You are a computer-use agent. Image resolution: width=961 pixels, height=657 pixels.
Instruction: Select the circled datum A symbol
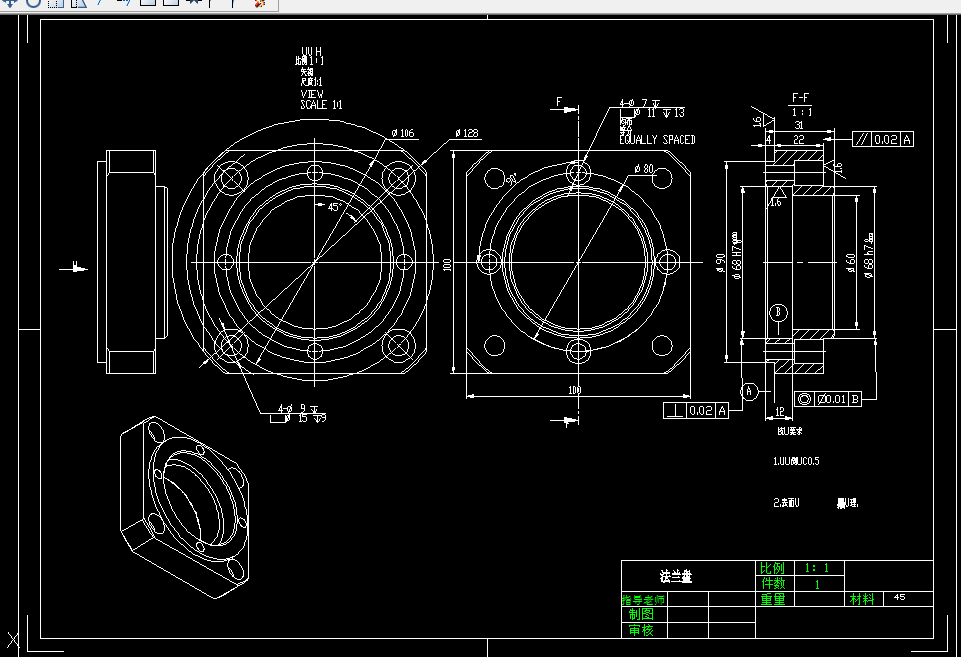pyautogui.click(x=749, y=391)
